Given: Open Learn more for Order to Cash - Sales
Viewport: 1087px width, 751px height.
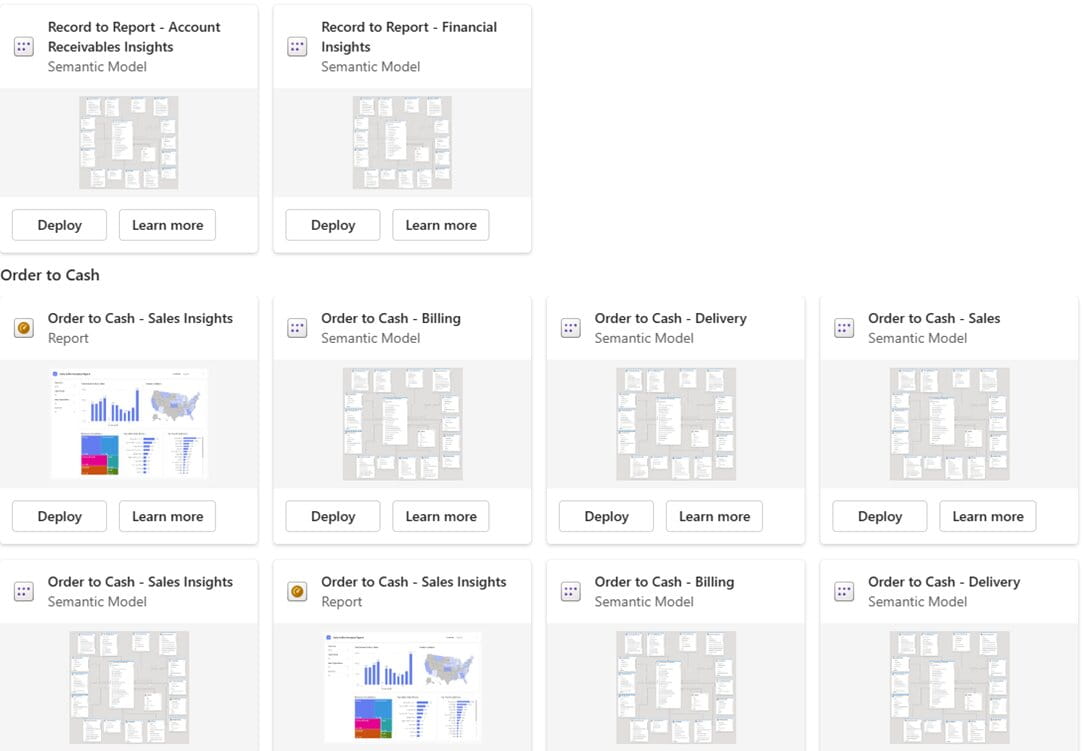Looking at the screenshot, I should coord(987,516).
